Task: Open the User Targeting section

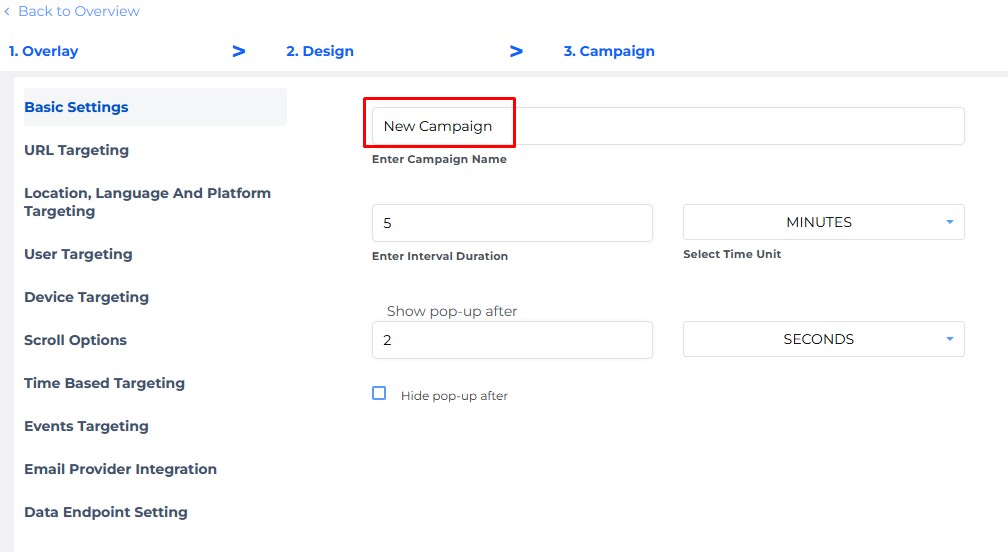Action: coord(78,254)
